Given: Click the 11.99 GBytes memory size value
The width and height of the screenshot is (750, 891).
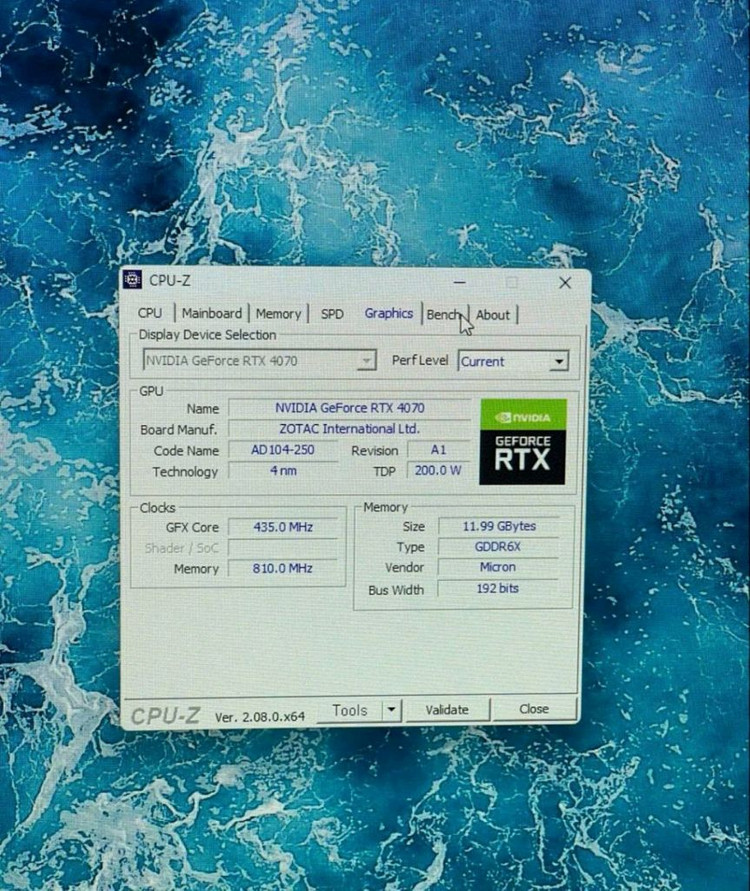Looking at the screenshot, I should 499,526.
